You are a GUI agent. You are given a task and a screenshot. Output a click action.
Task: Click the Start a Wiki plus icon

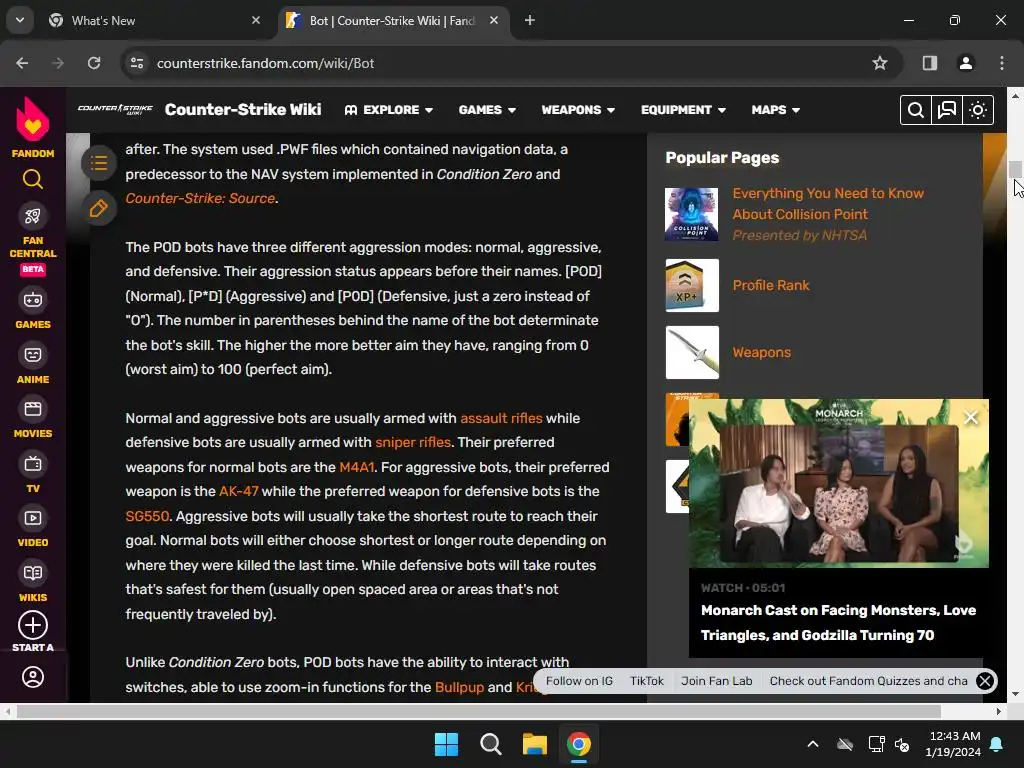[33, 625]
